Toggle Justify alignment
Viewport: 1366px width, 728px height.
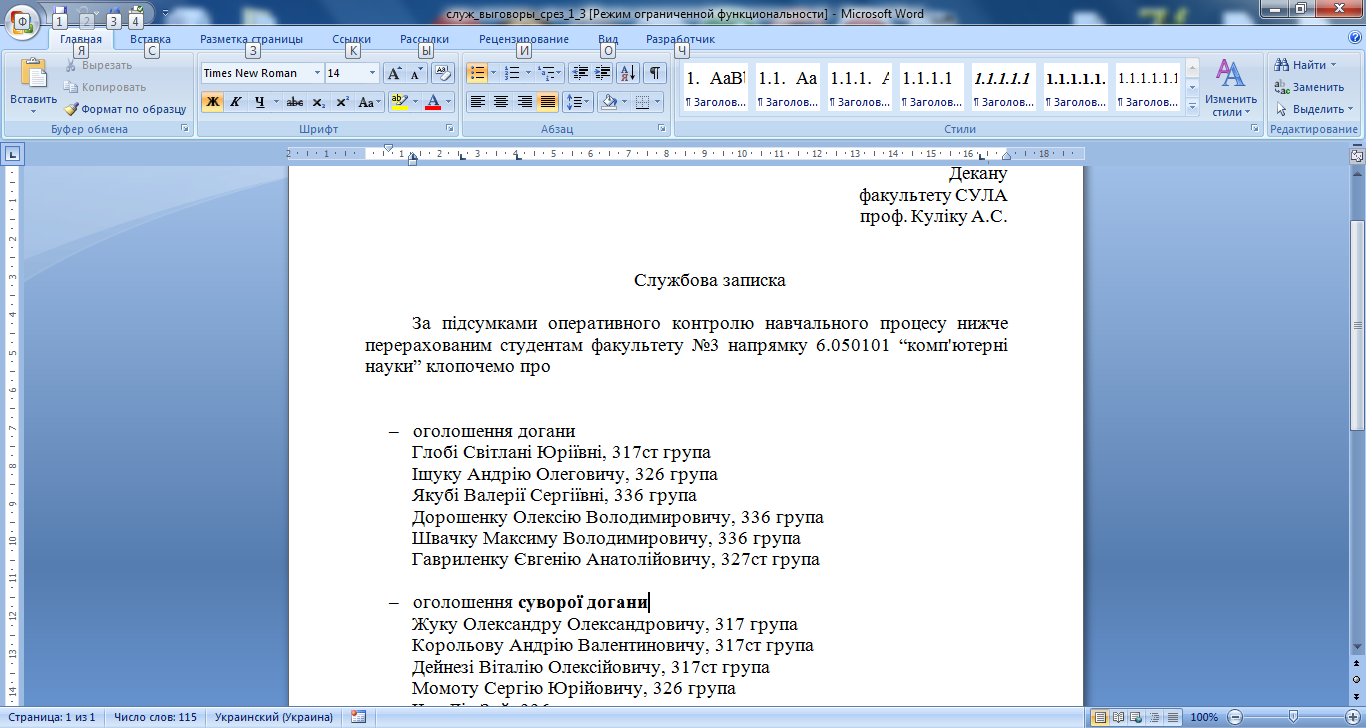pos(547,102)
